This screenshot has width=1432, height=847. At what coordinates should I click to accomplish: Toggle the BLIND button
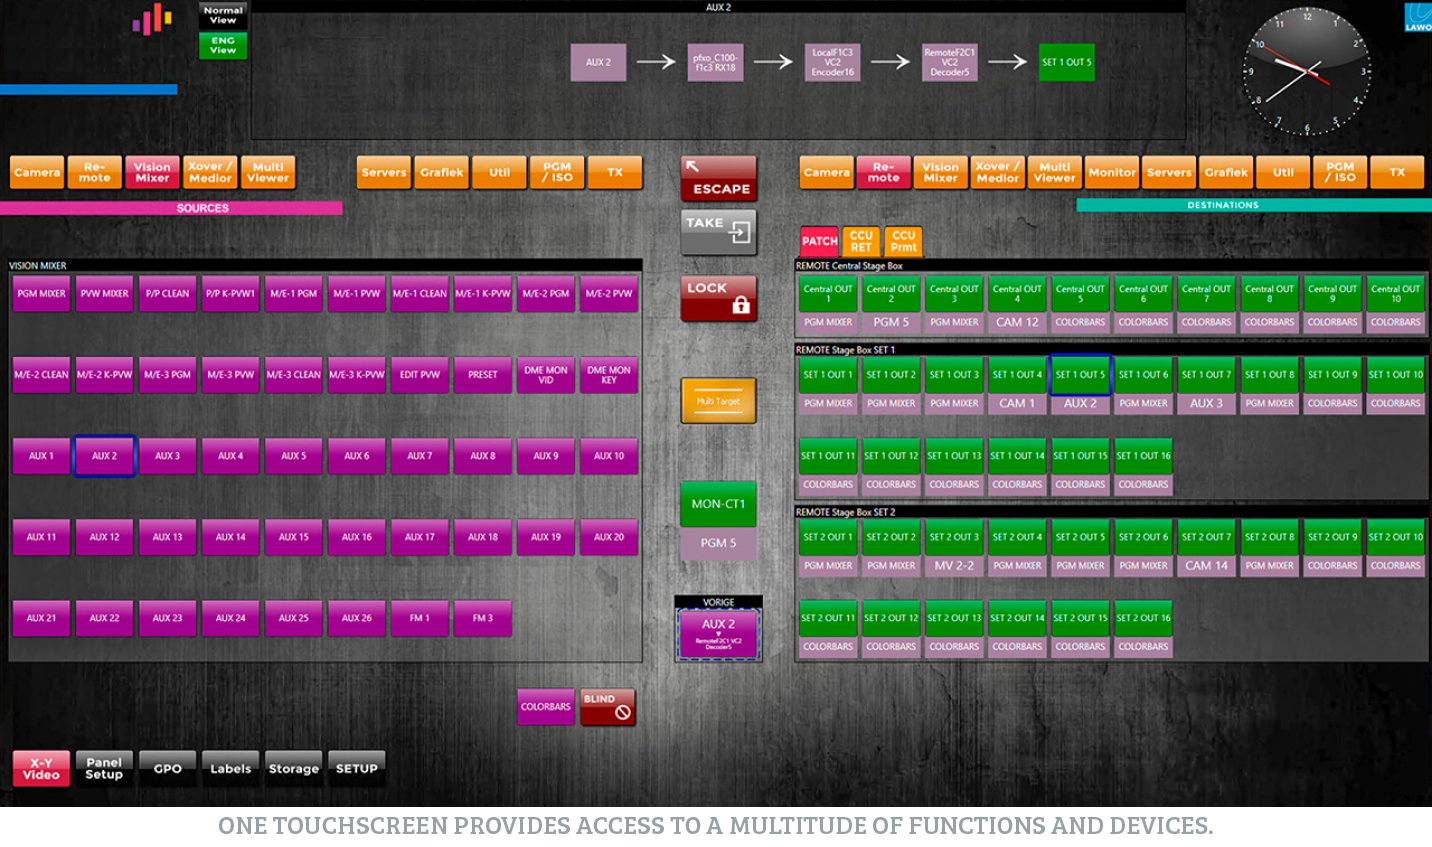tap(608, 707)
